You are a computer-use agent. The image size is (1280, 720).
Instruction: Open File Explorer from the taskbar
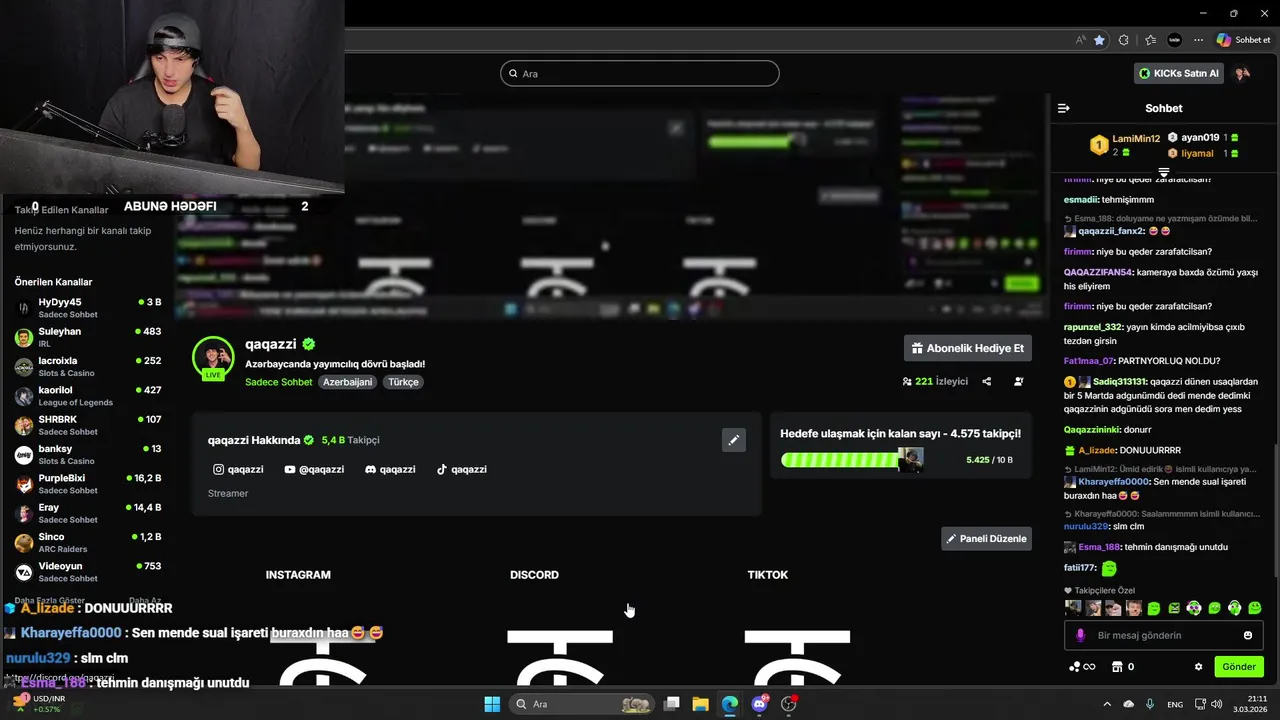click(700, 704)
